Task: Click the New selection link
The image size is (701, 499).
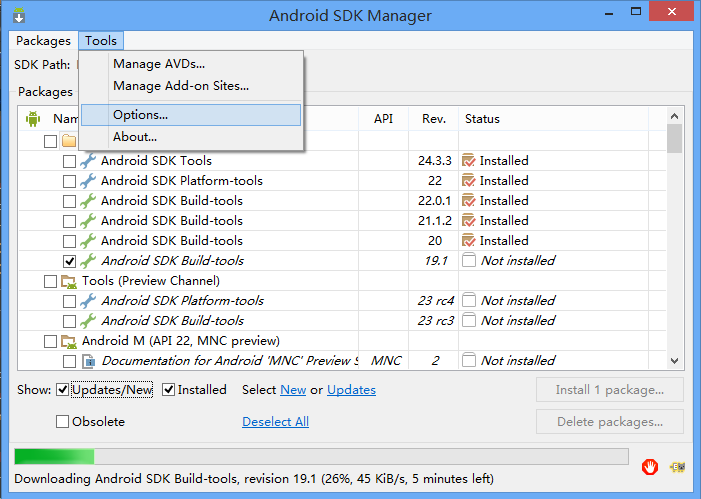Action: (293, 390)
